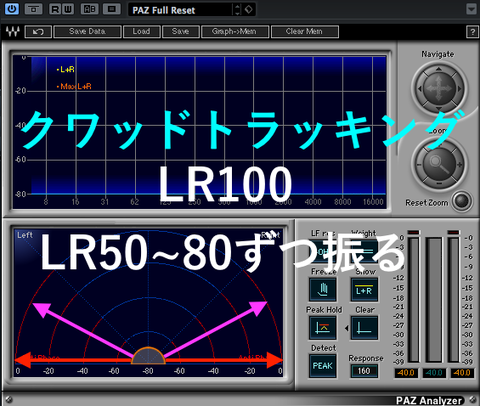Click the Zoom magnifier control center
The width and height of the screenshot is (480, 406).
(x=438, y=164)
